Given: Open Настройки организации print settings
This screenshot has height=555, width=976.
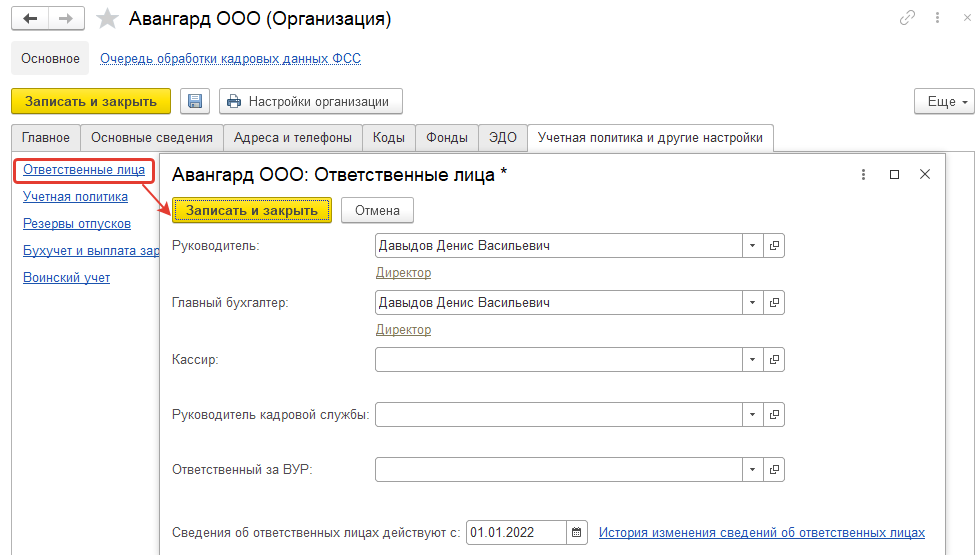Looking at the screenshot, I should point(310,101).
